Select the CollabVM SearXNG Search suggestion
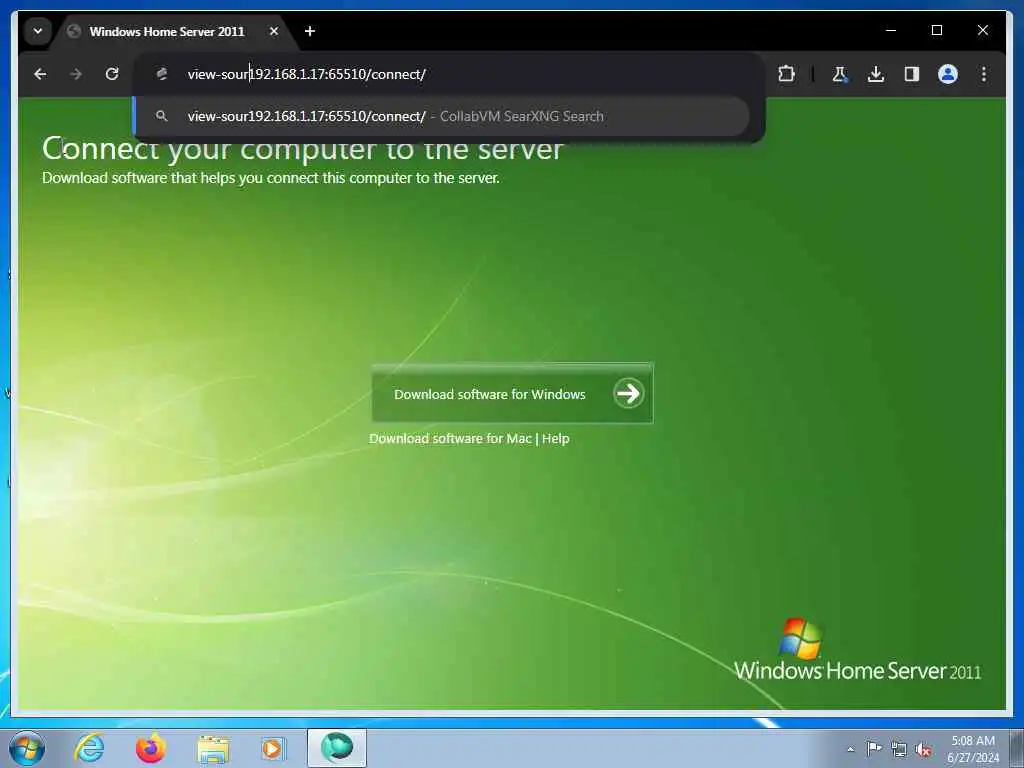This screenshot has width=1024, height=768. tap(441, 116)
